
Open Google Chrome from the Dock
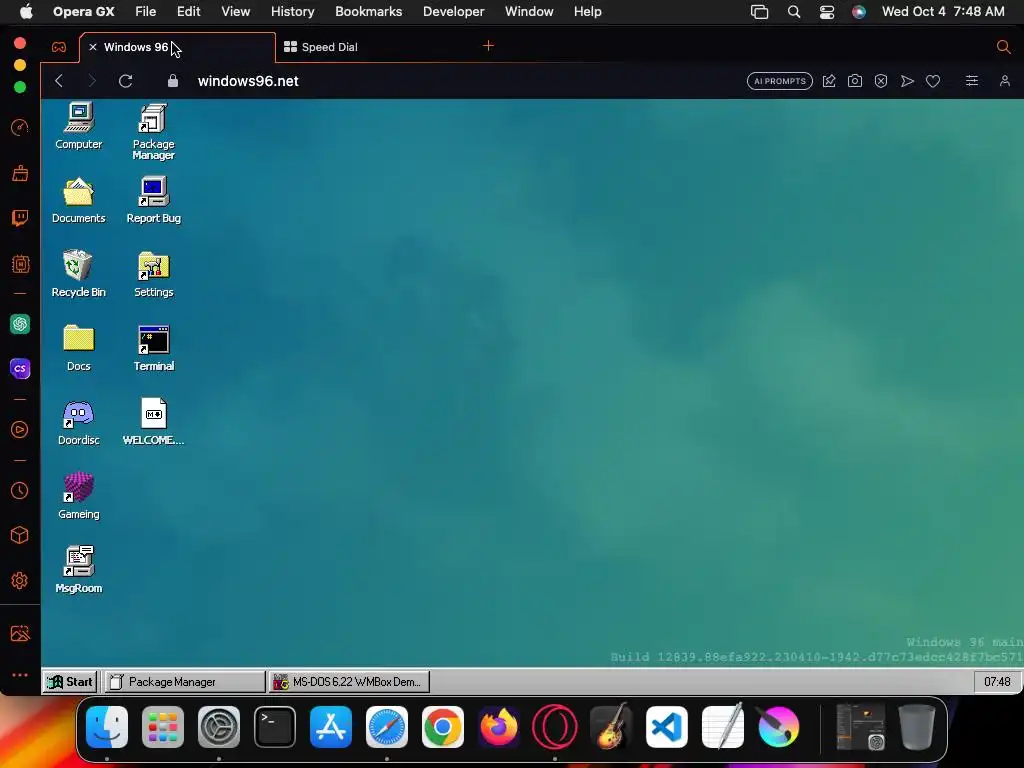coord(443,727)
